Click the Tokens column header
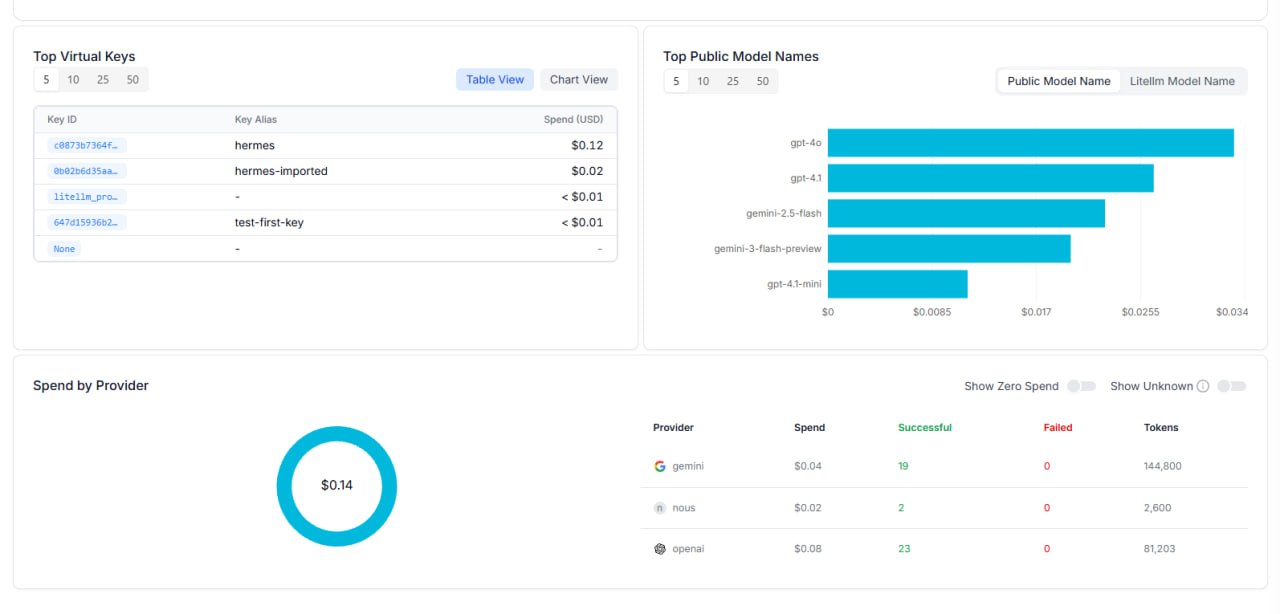 [1161, 427]
